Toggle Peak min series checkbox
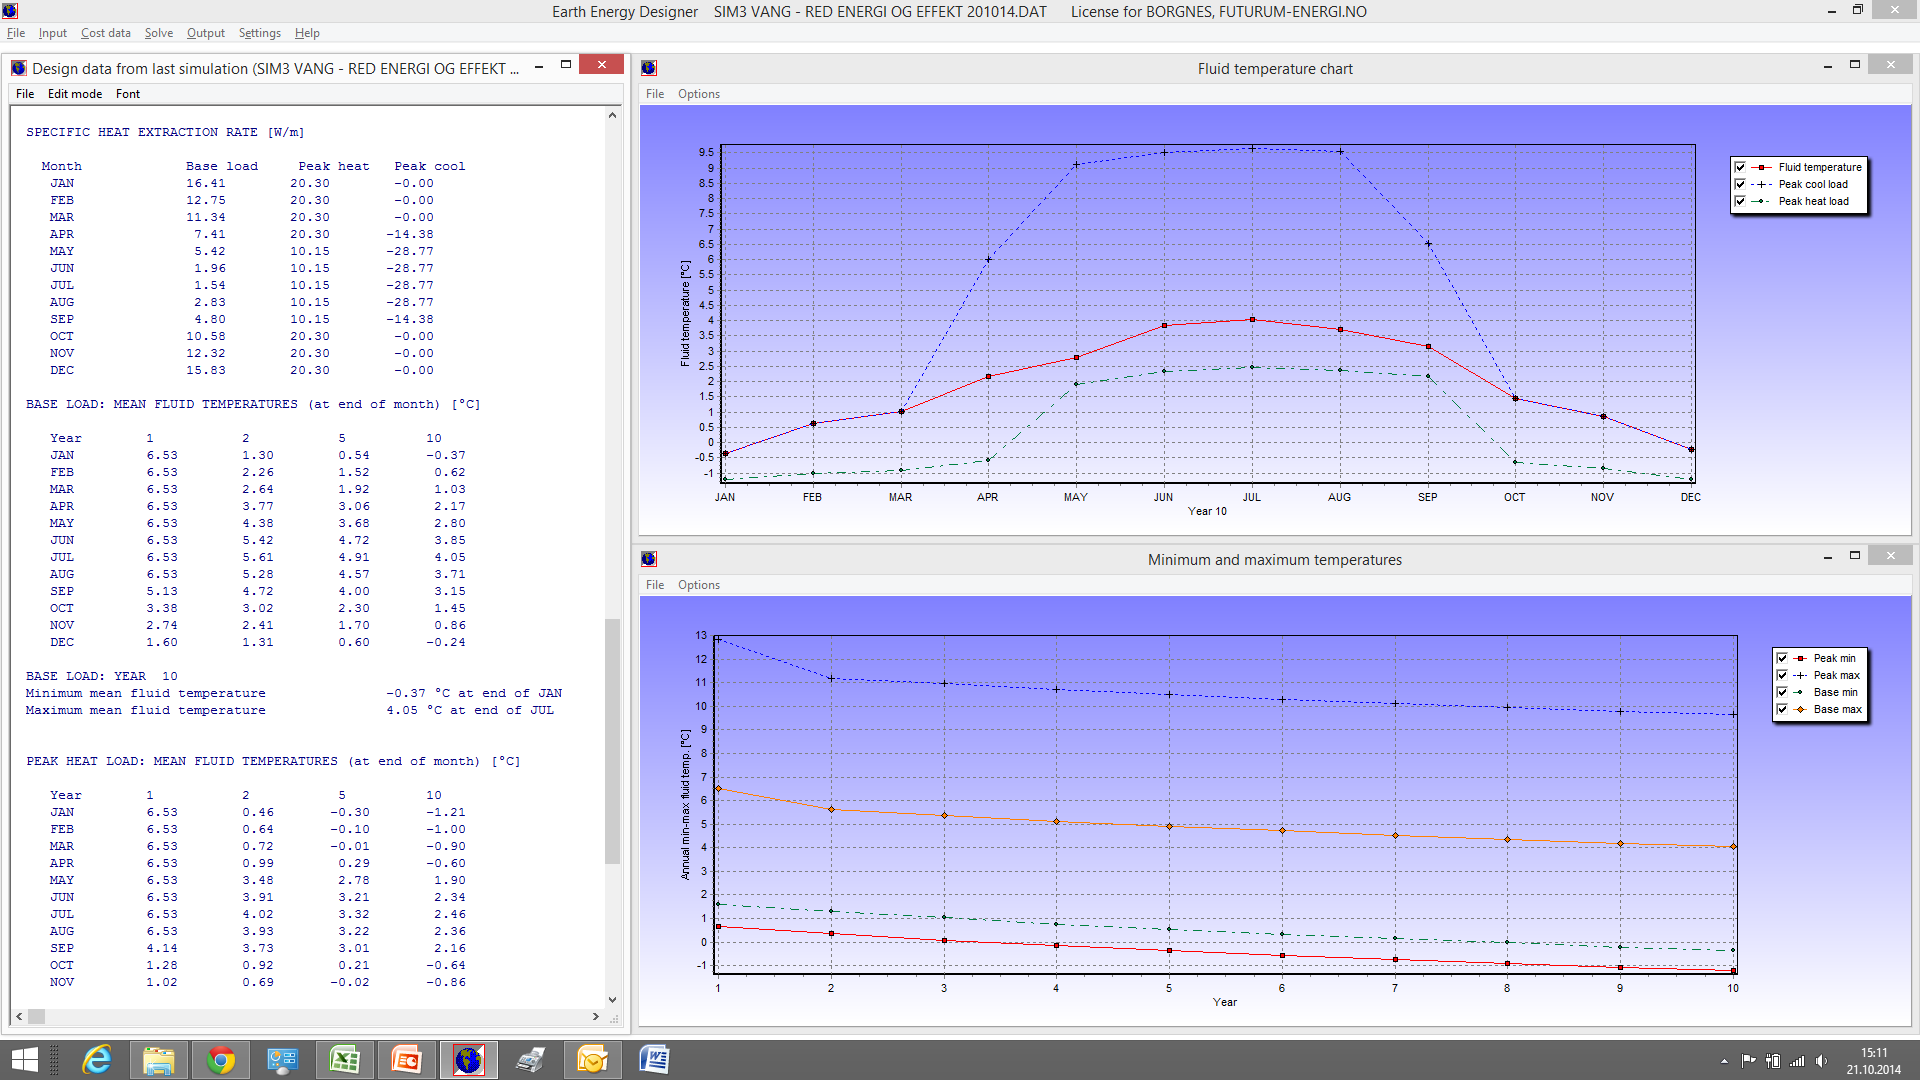1920x1080 pixels. click(x=1782, y=658)
